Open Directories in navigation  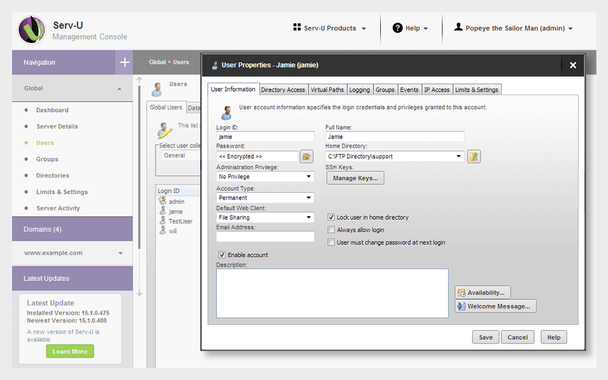53,175
